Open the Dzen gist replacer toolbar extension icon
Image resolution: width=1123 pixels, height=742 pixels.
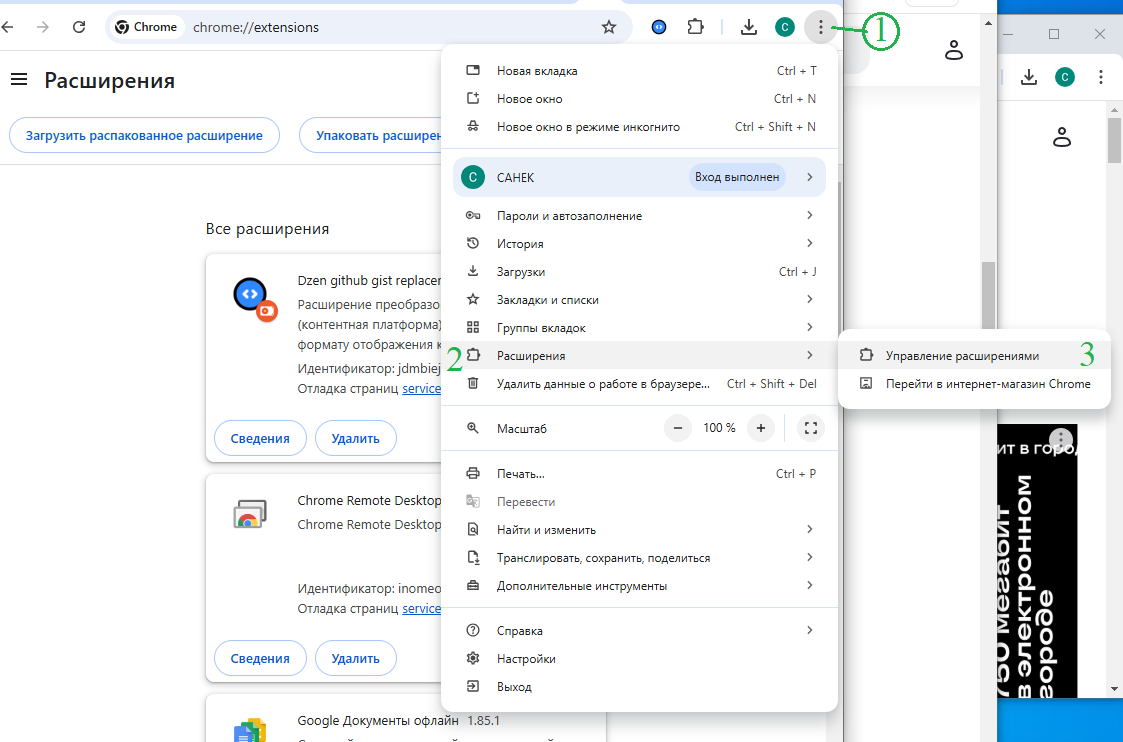point(659,27)
